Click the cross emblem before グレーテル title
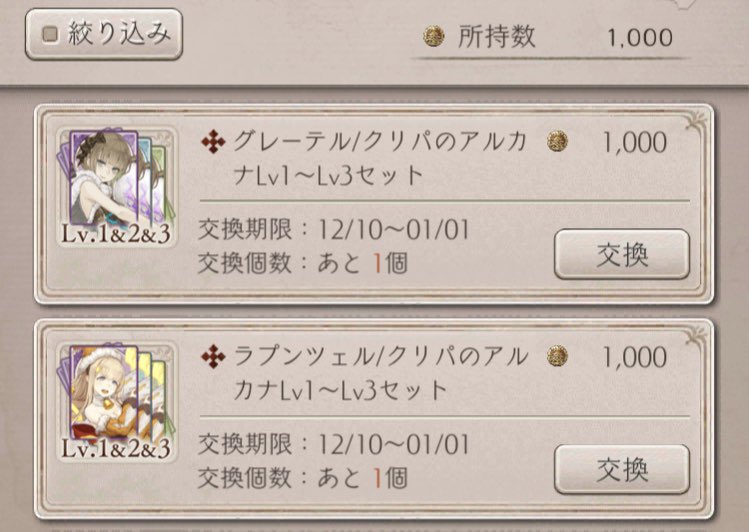Viewport: 749px width, 532px height. [x=212, y=143]
